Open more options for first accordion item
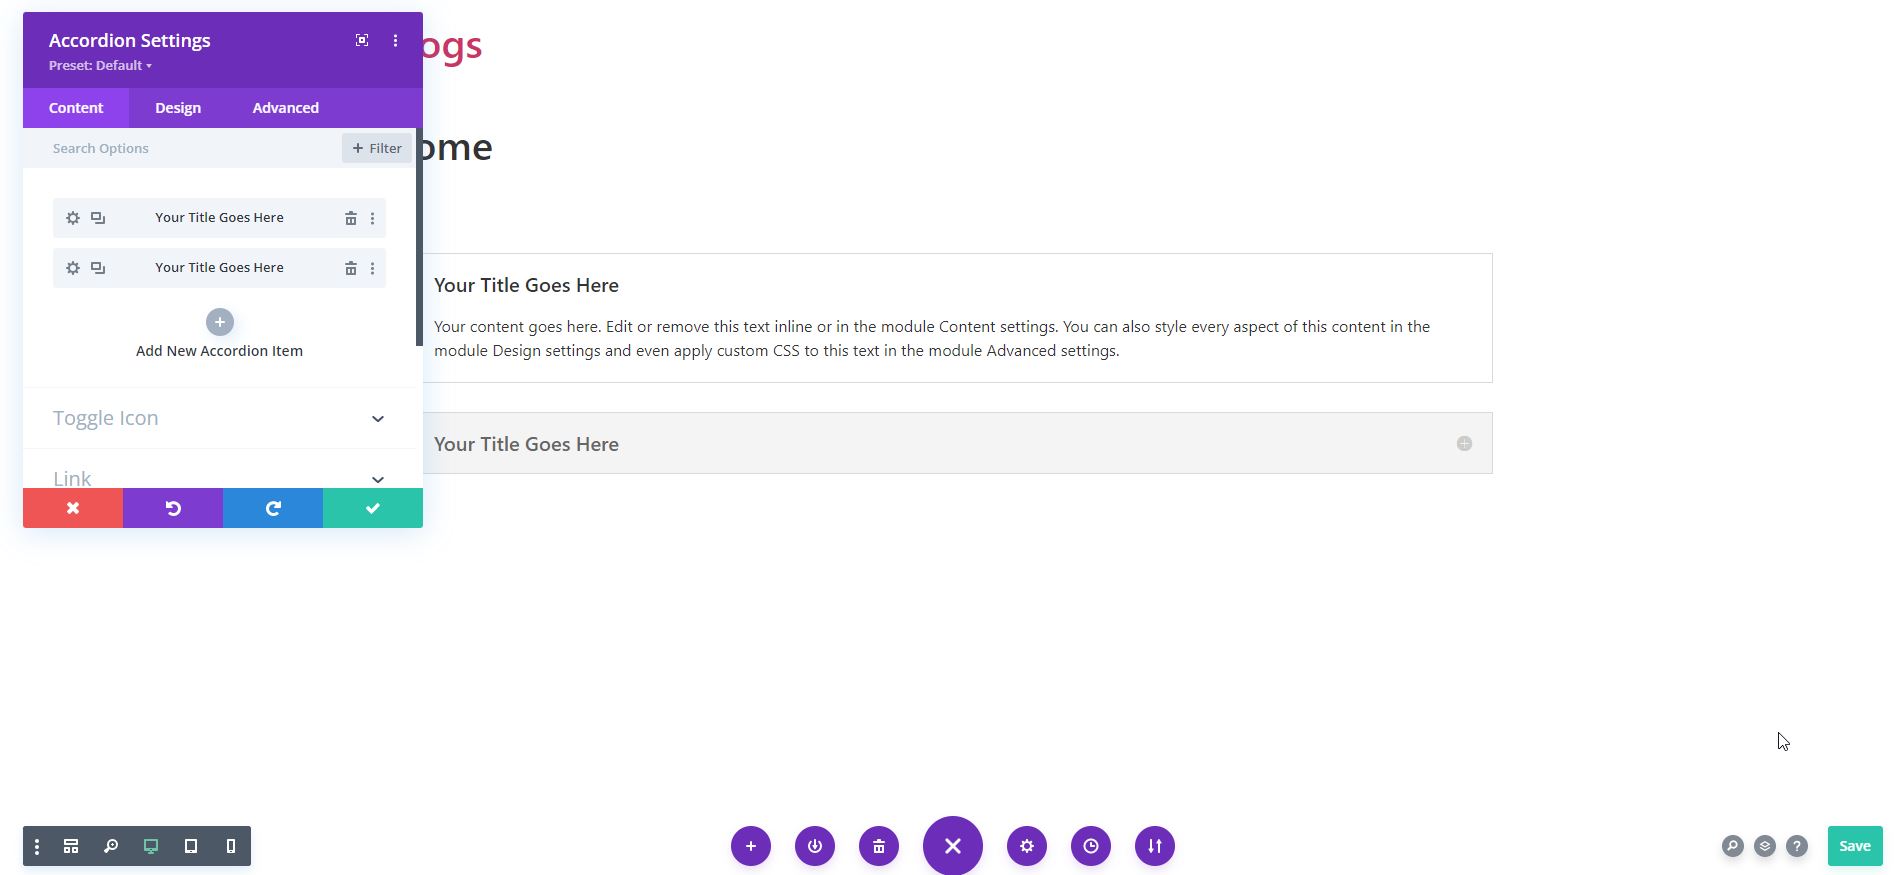Image resolution: width=1895 pixels, height=875 pixels. 372,218
